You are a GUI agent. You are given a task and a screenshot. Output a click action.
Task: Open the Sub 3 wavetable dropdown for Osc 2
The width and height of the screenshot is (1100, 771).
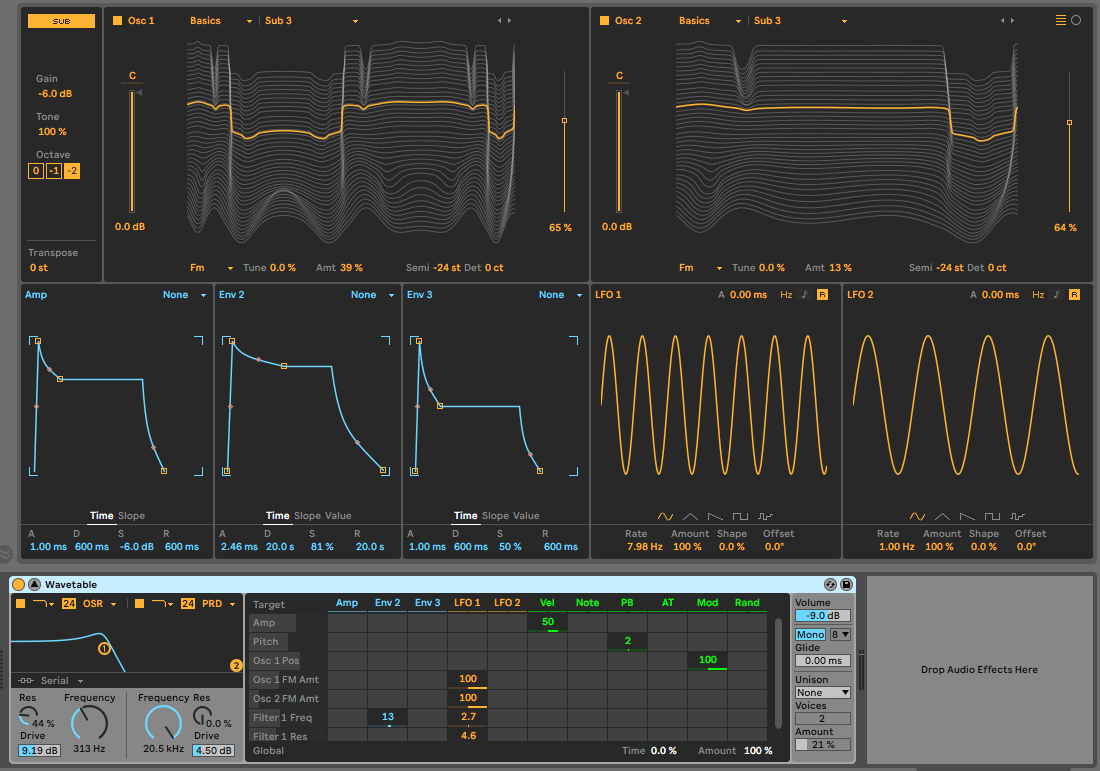coord(790,20)
